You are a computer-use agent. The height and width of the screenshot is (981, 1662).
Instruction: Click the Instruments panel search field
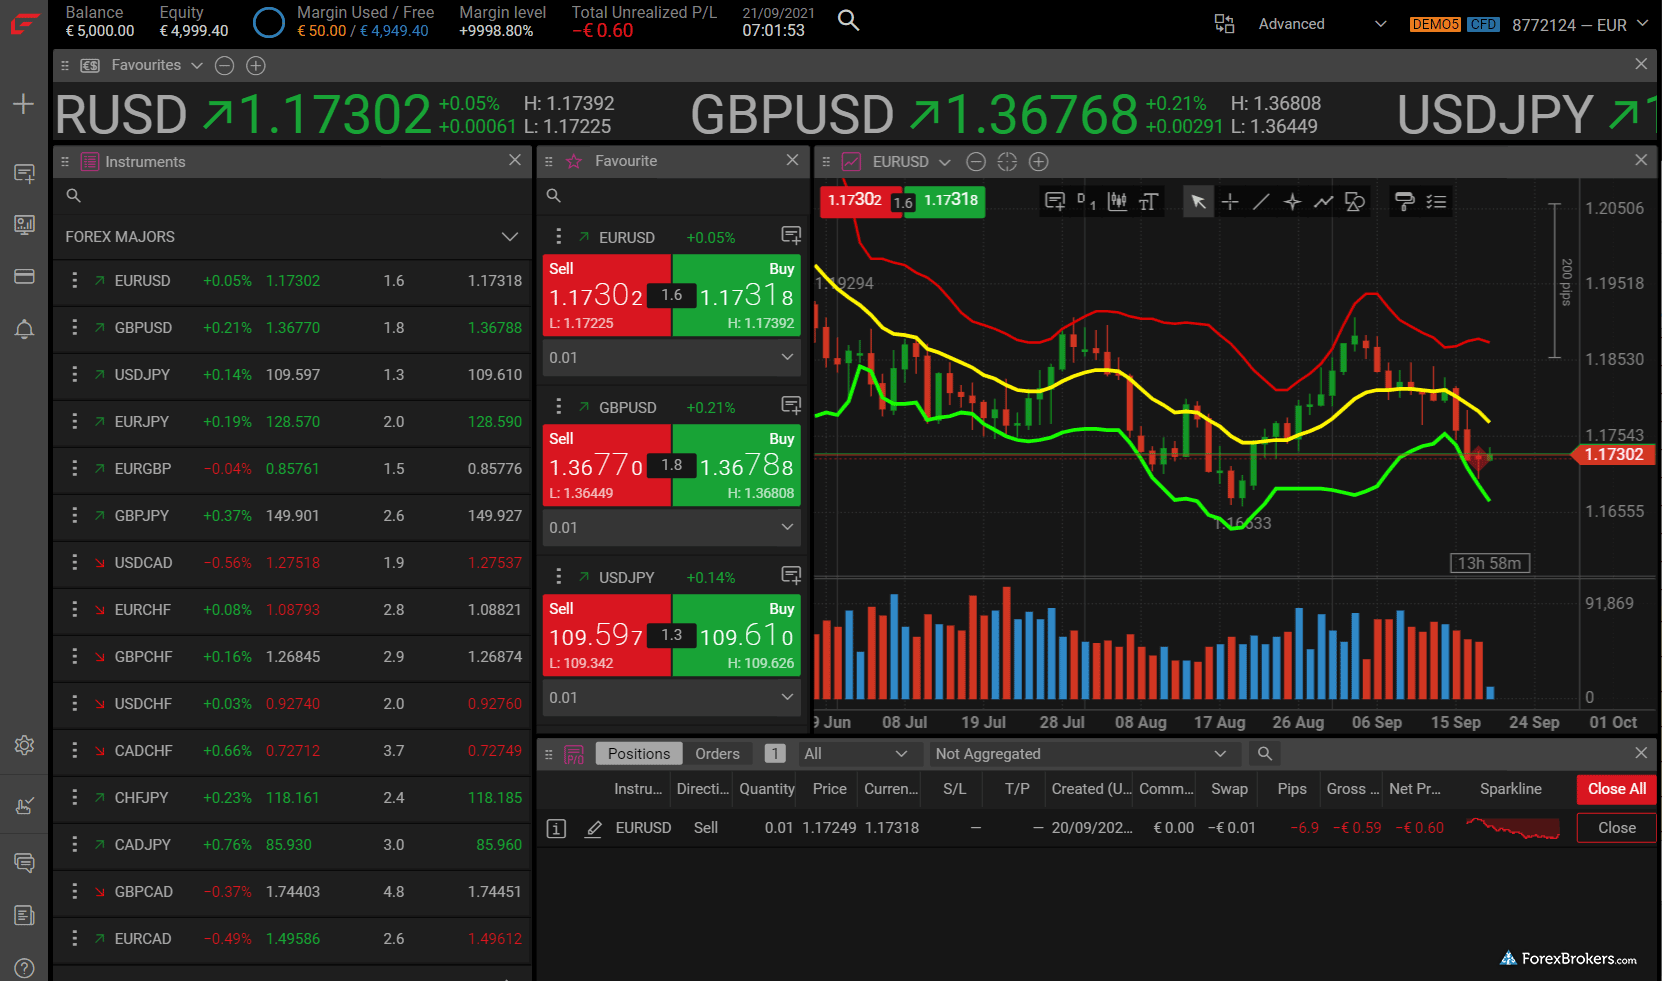pyautogui.click(x=290, y=196)
